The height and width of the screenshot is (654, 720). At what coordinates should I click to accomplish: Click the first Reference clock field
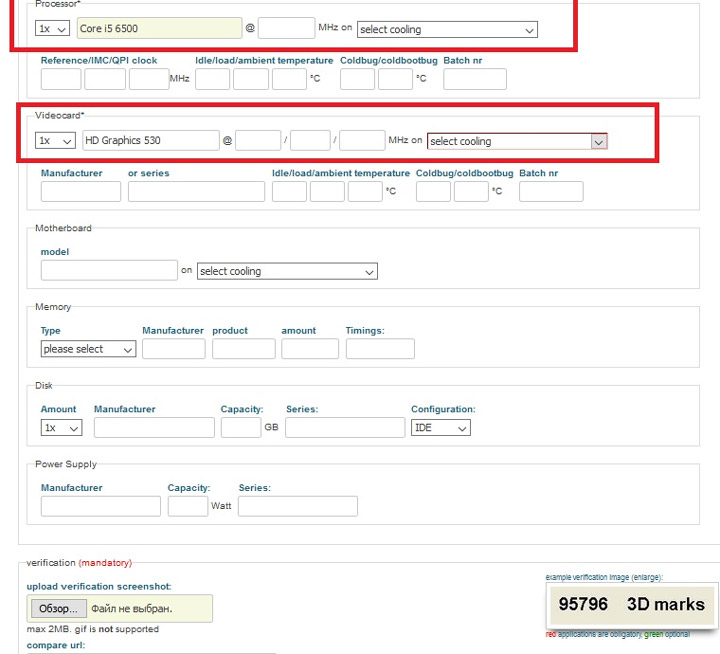pos(61,79)
